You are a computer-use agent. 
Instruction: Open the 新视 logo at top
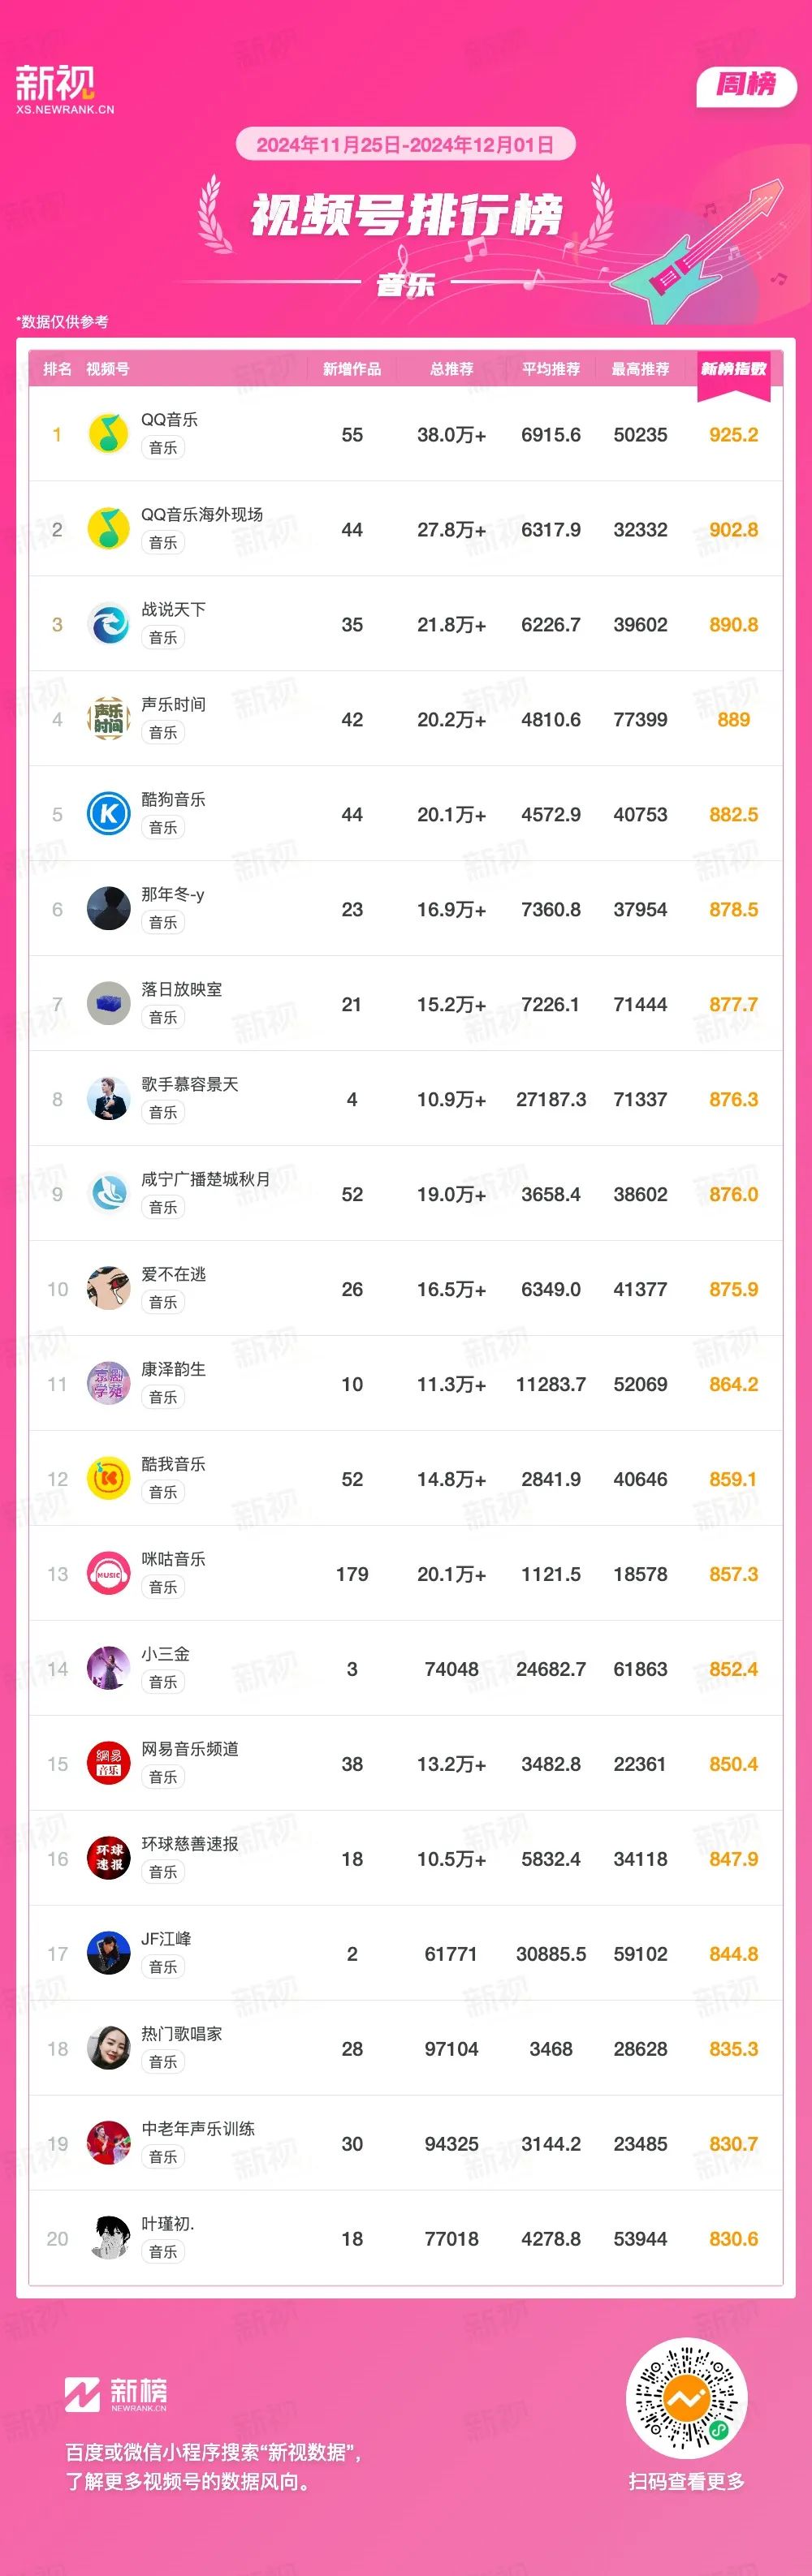pyautogui.click(x=65, y=89)
